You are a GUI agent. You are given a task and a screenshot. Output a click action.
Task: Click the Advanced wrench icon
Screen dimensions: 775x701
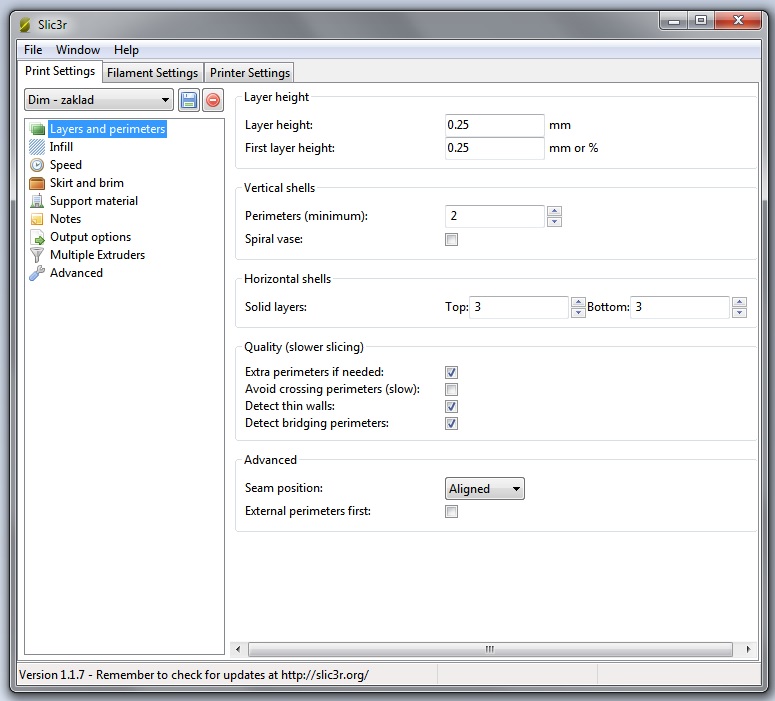[x=37, y=273]
